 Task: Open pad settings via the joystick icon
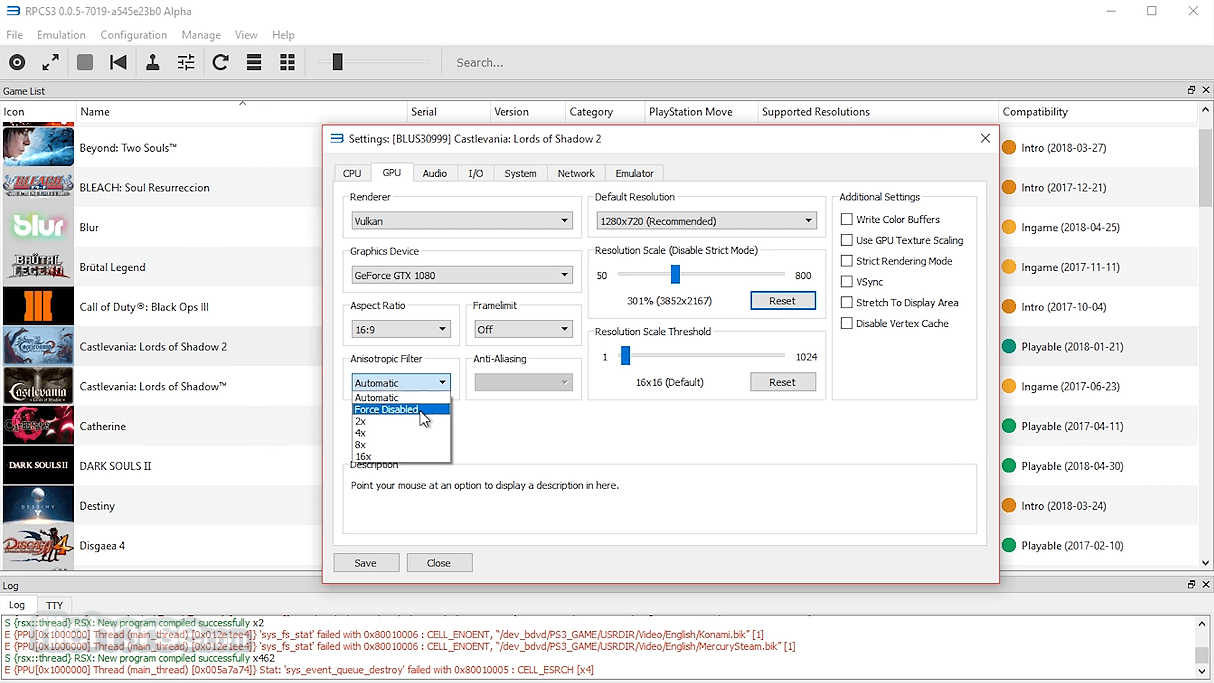[152, 62]
